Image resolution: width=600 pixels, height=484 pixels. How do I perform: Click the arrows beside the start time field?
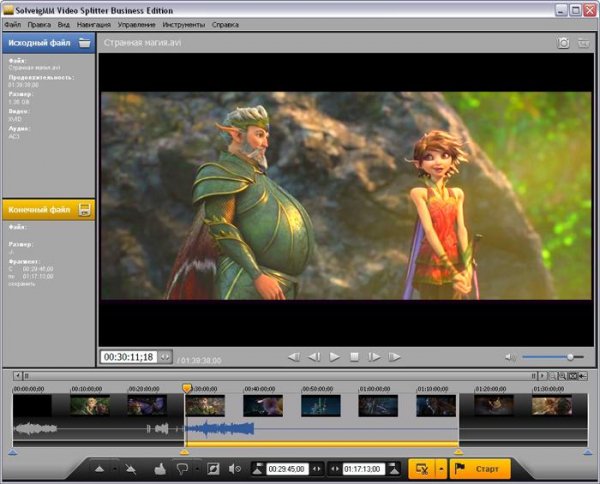(317, 469)
